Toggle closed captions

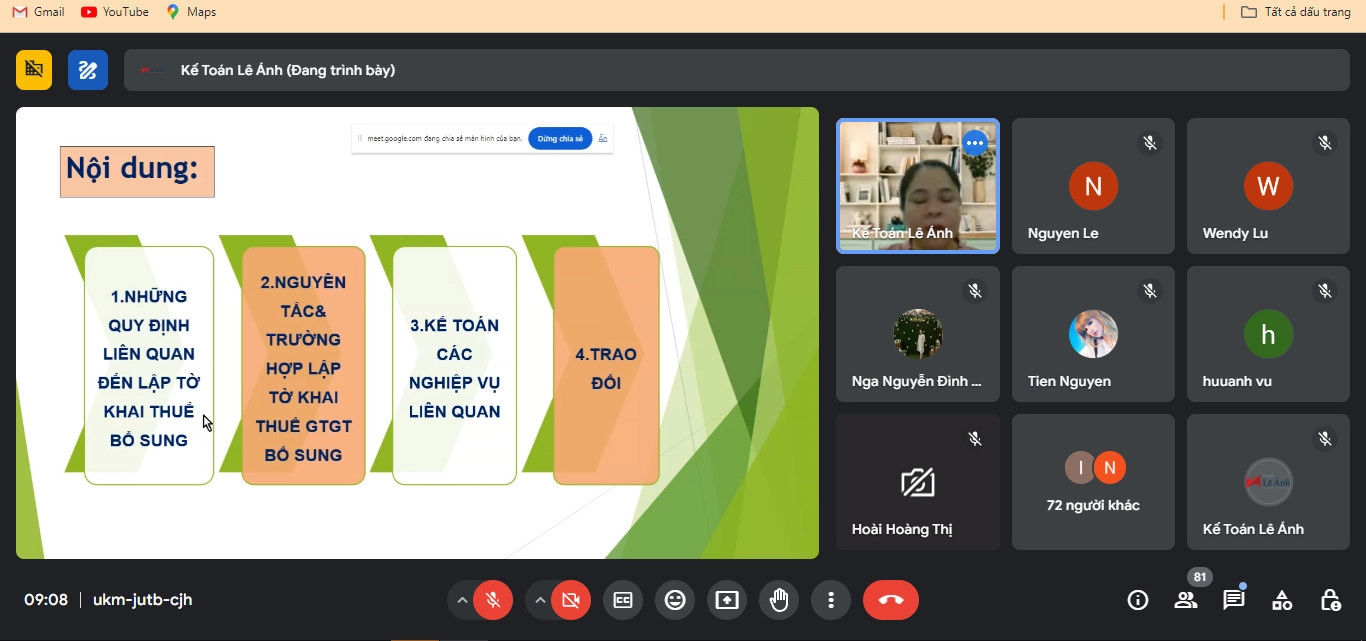point(623,600)
